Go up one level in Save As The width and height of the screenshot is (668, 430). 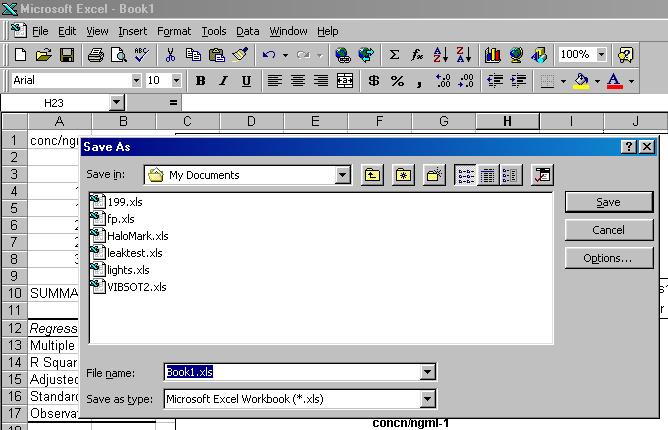(x=372, y=175)
